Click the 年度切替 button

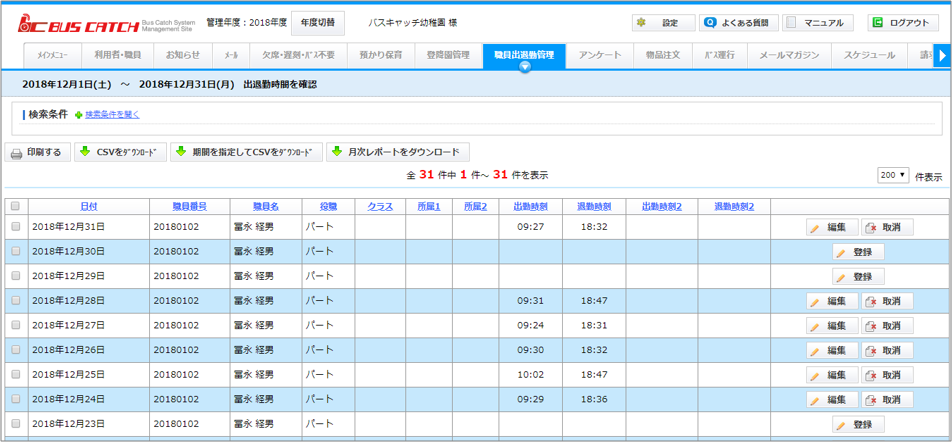coord(318,23)
